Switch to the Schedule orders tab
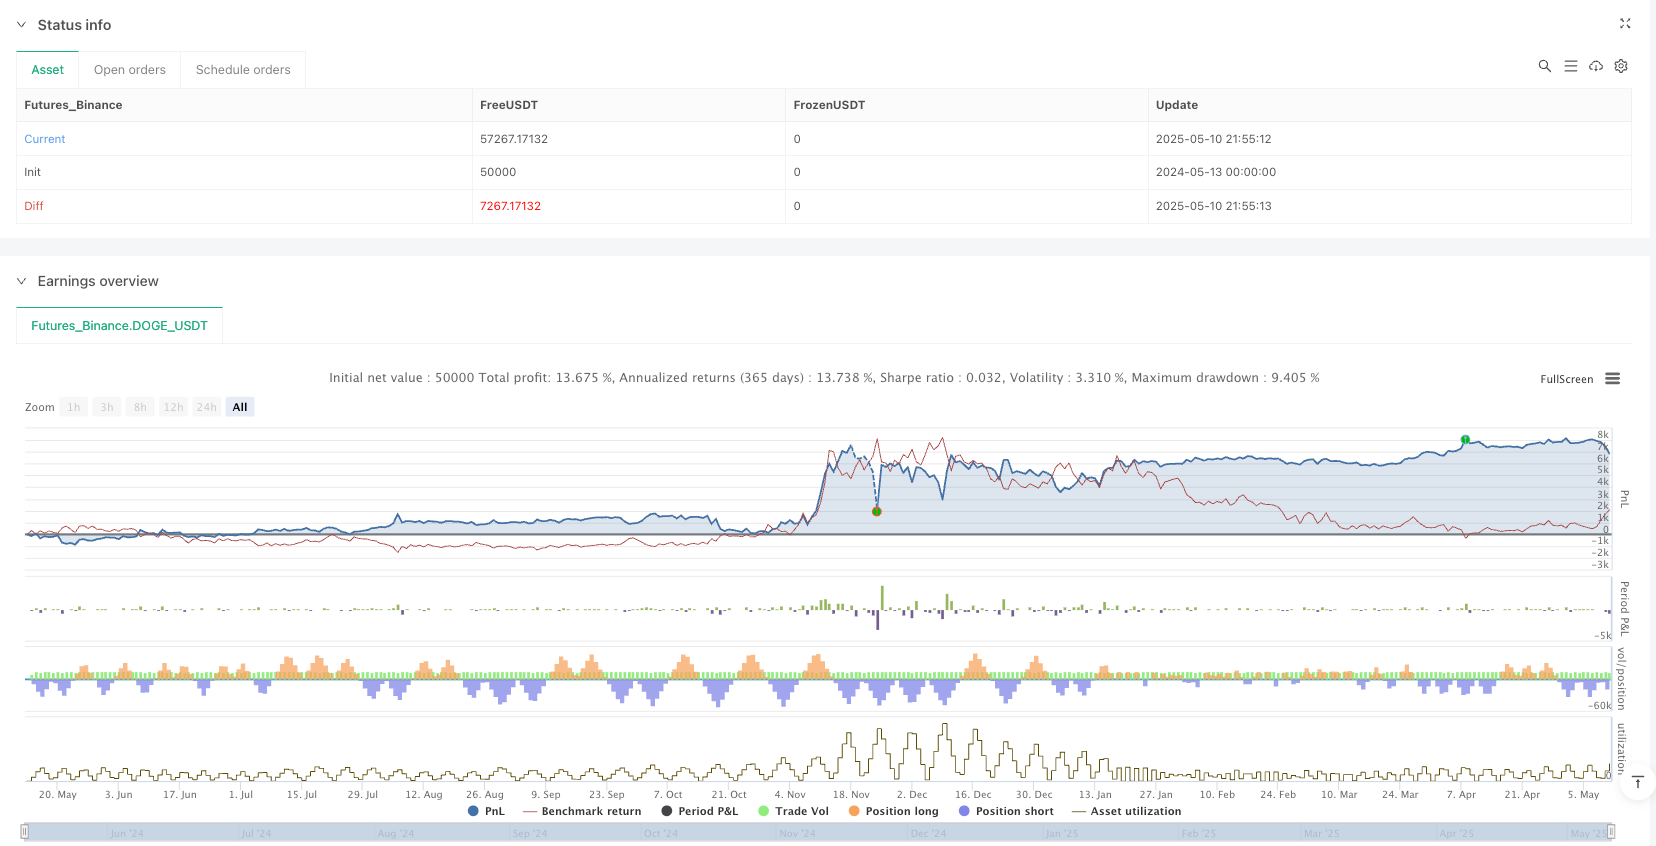This screenshot has width=1656, height=846. [x=243, y=70]
